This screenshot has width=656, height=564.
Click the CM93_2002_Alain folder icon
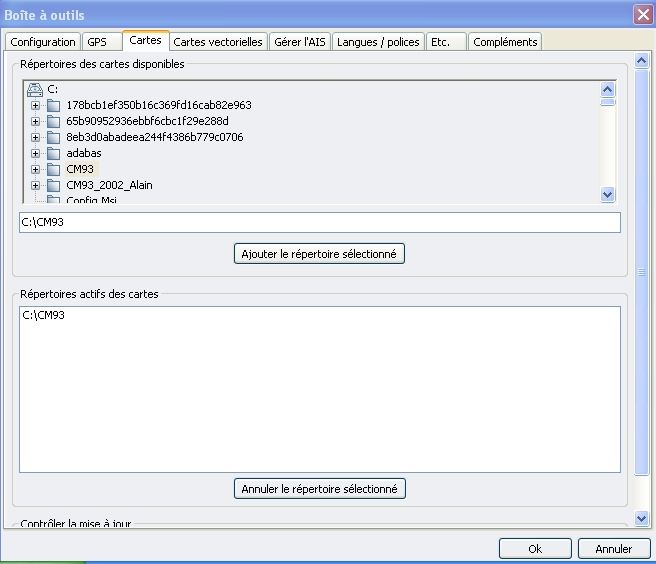54,185
